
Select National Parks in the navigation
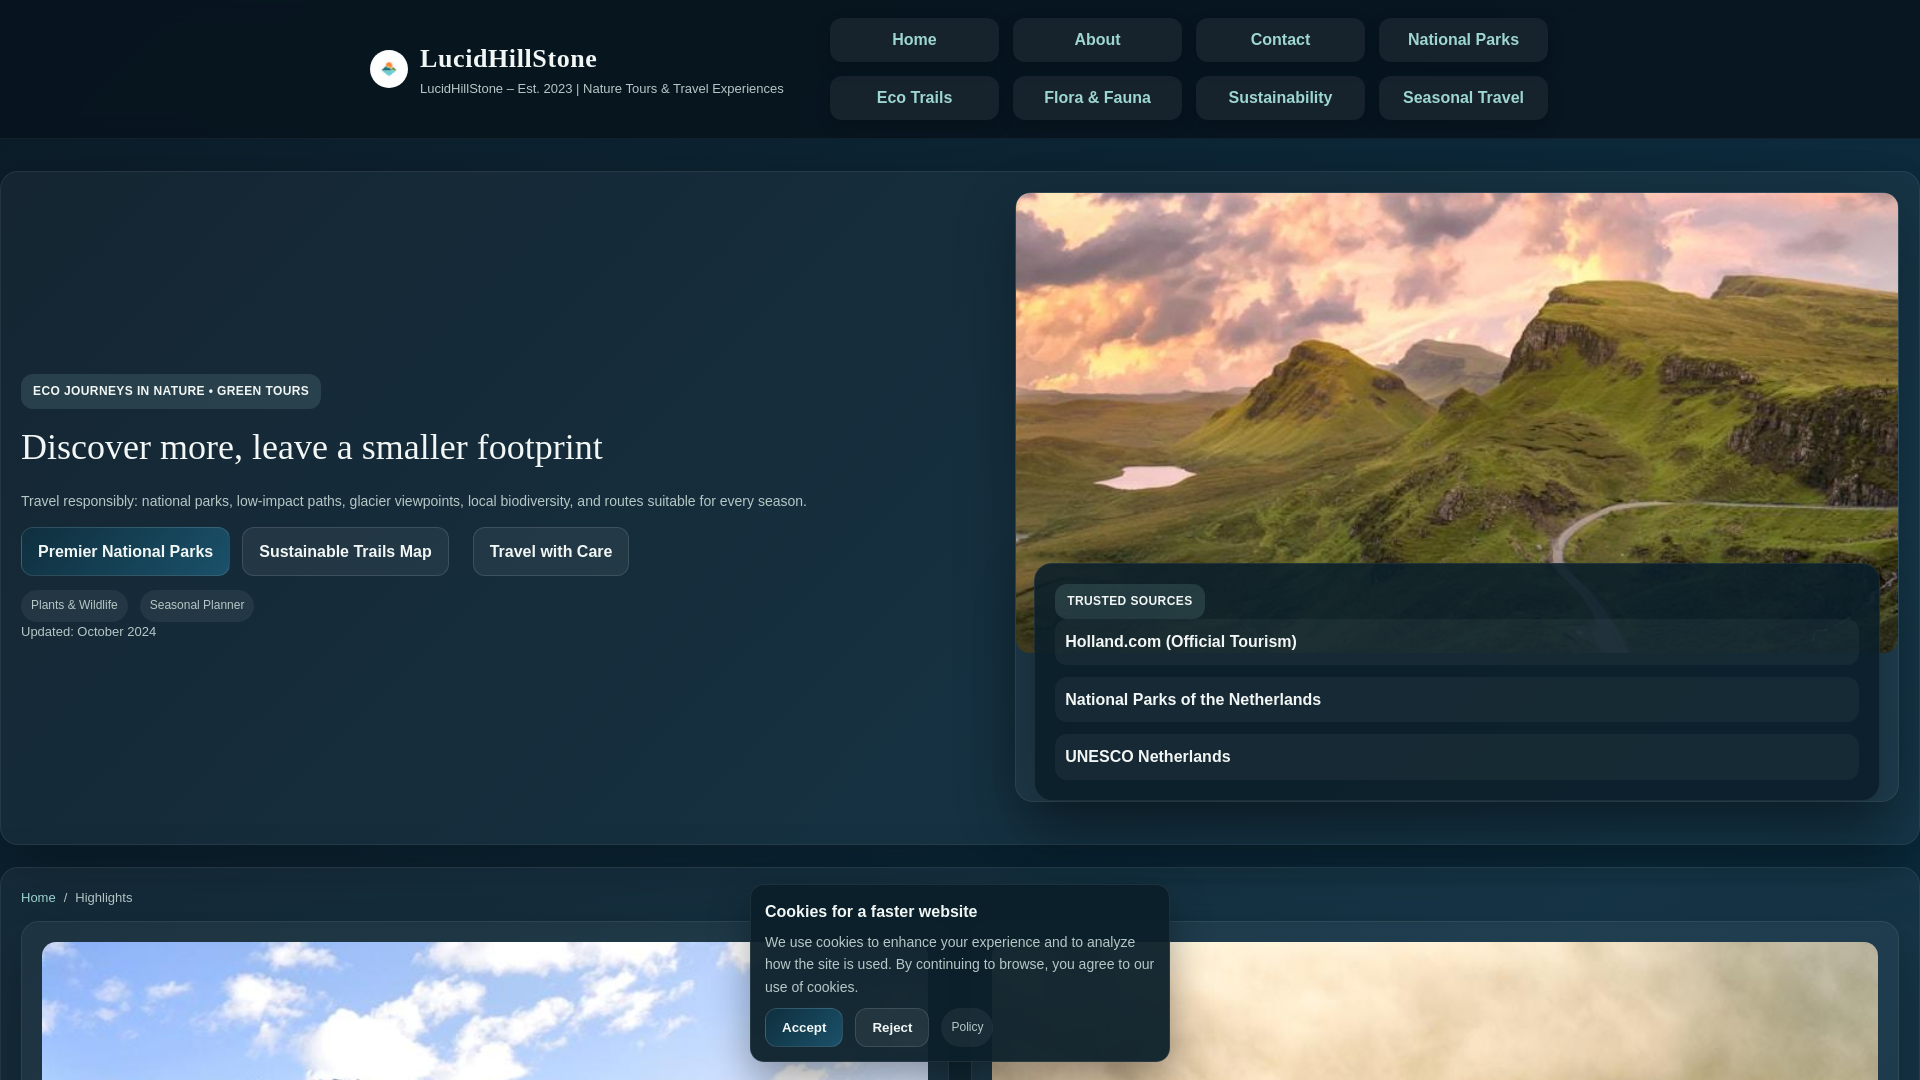(x=1463, y=40)
